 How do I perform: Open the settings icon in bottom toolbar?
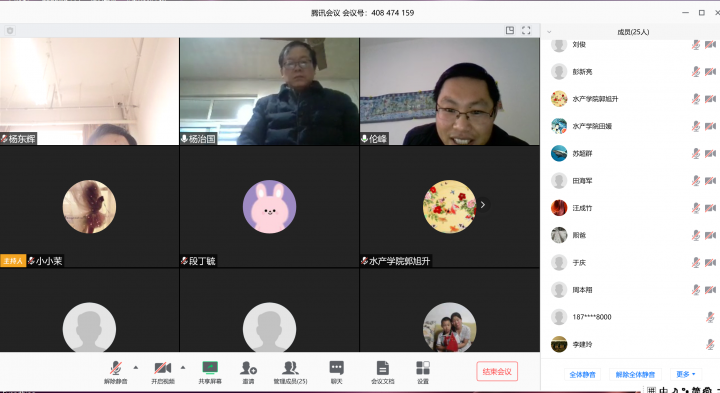[423, 368]
